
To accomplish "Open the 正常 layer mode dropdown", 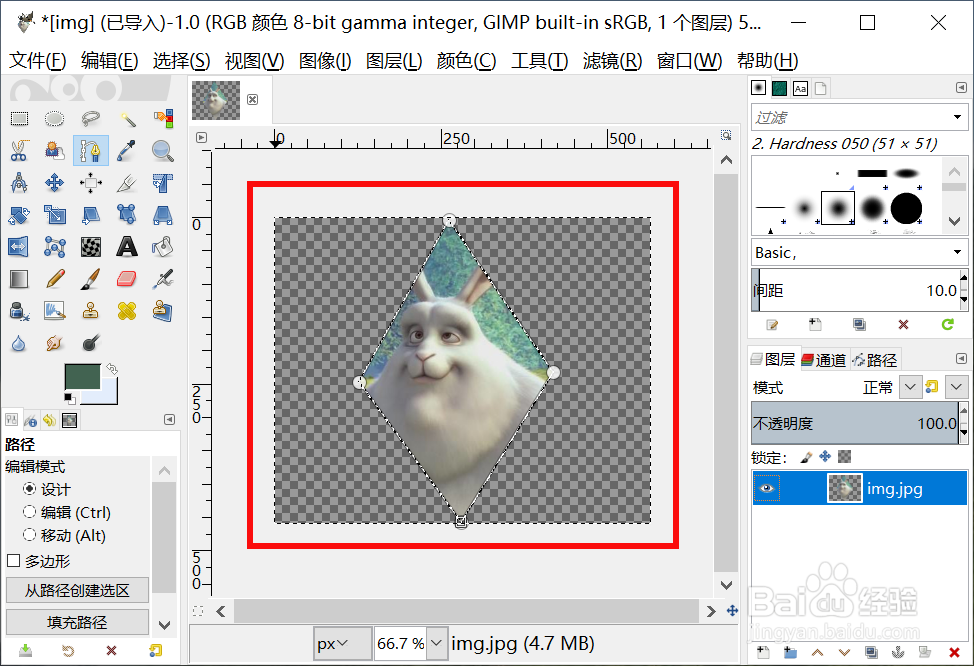I will pyautogui.click(x=909, y=387).
